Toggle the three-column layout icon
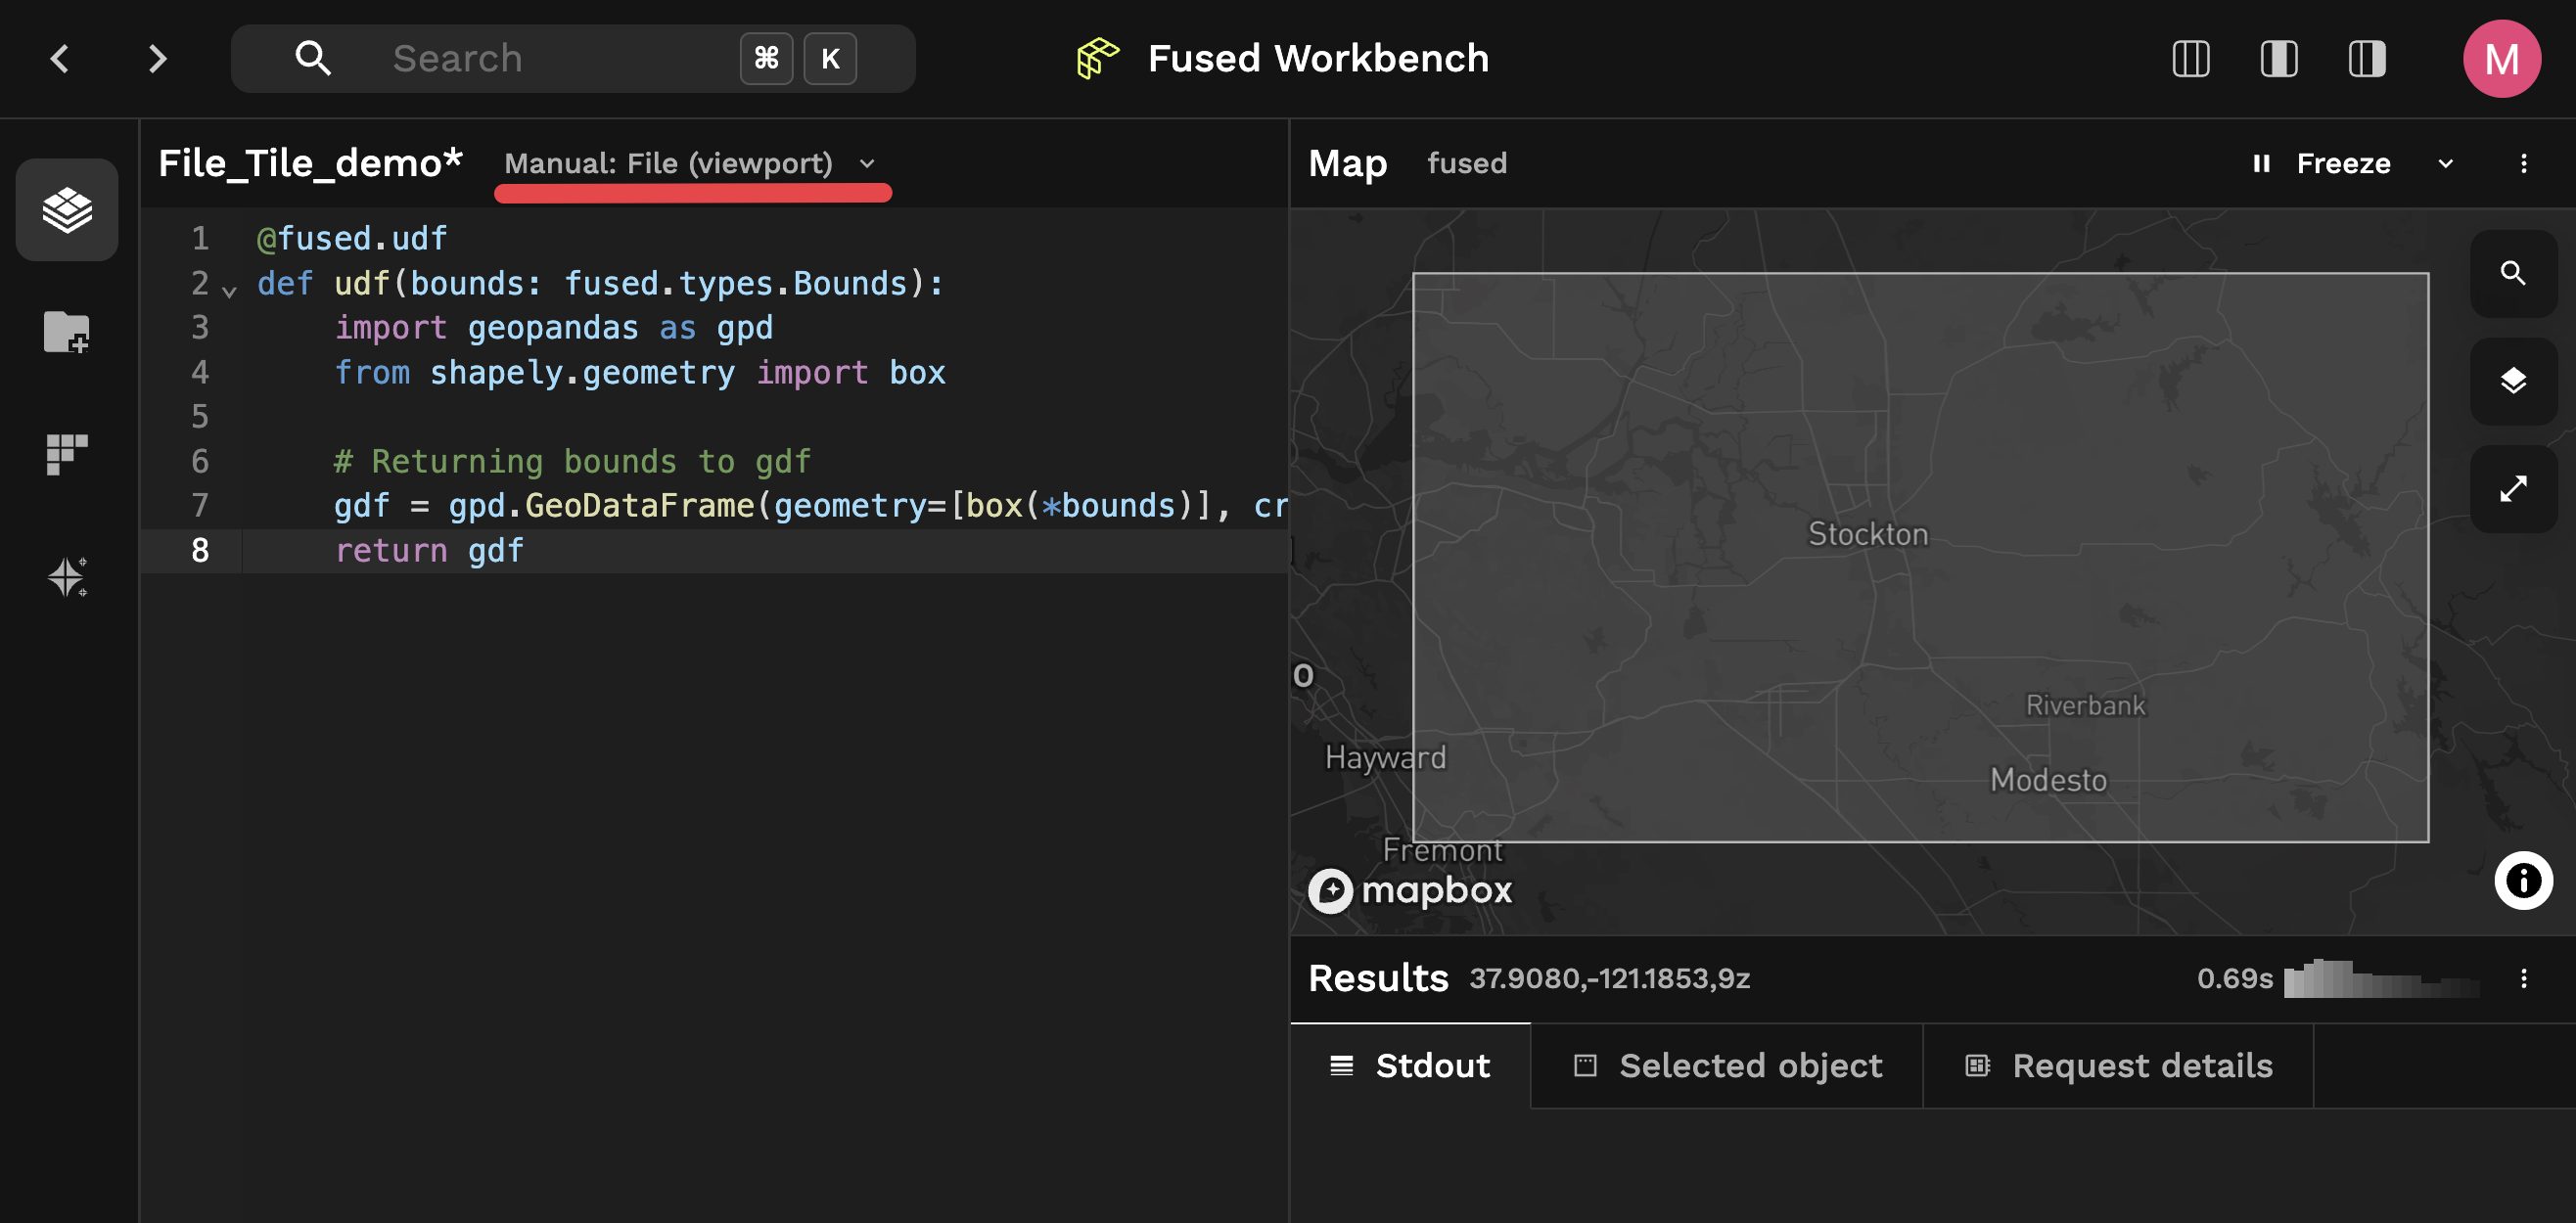This screenshot has width=2576, height=1223. (x=2191, y=58)
